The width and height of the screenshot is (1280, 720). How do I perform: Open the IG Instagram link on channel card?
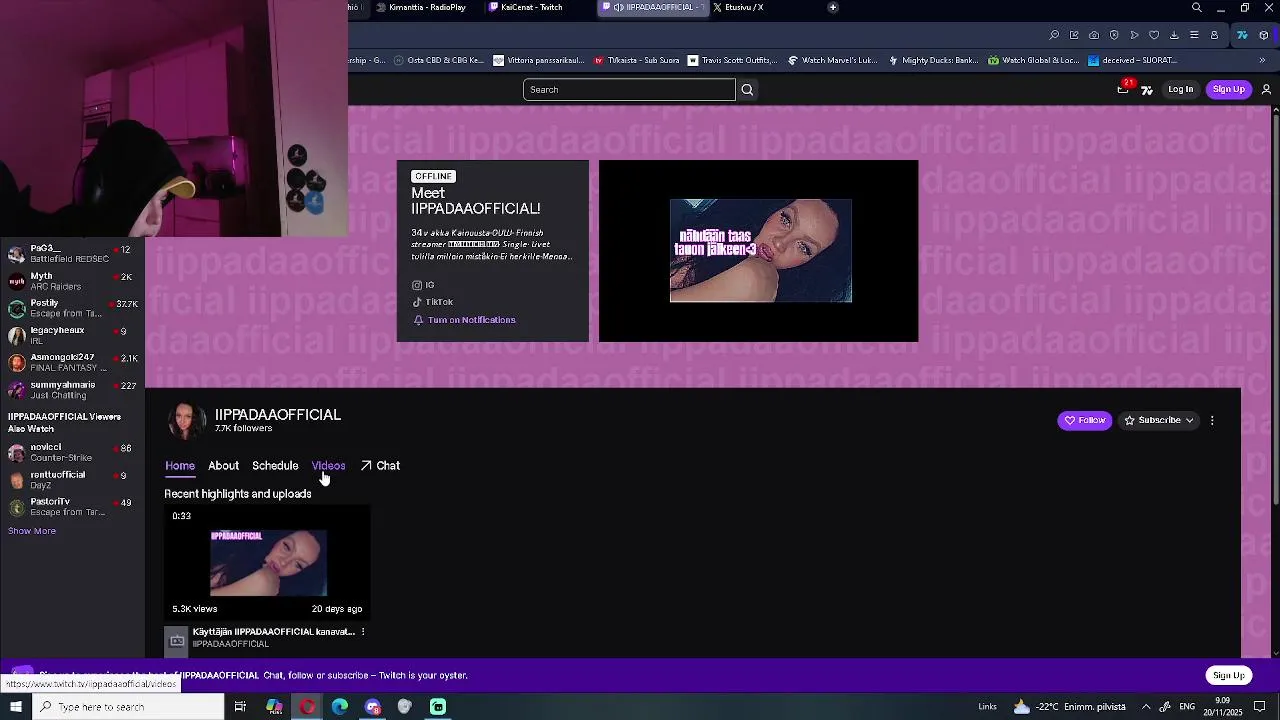[x=423, y=285]
